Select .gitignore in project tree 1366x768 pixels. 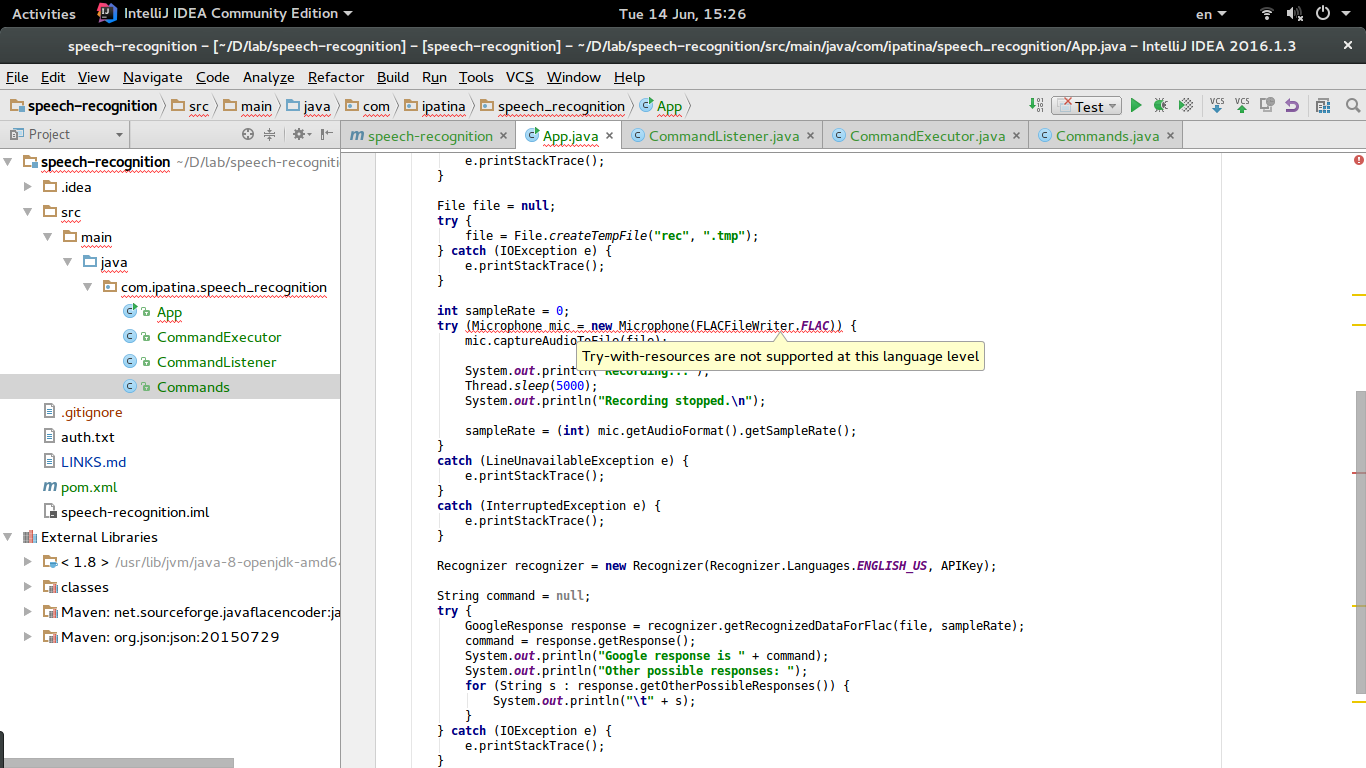click(92, 412)
